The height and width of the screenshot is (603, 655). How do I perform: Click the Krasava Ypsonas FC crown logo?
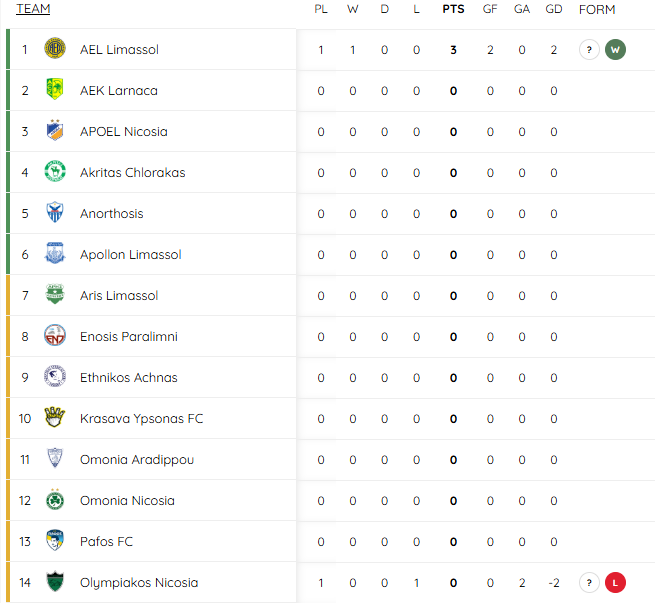55,417
